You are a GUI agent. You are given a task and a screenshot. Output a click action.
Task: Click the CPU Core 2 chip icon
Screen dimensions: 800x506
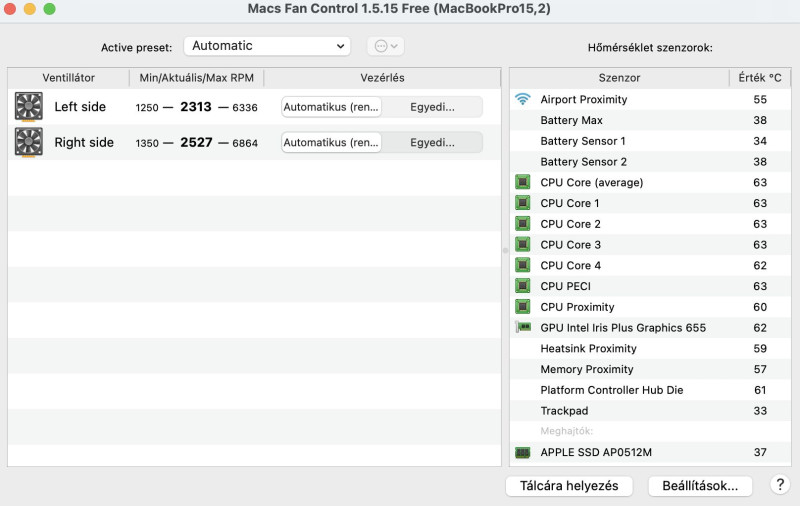coord(522,223)
